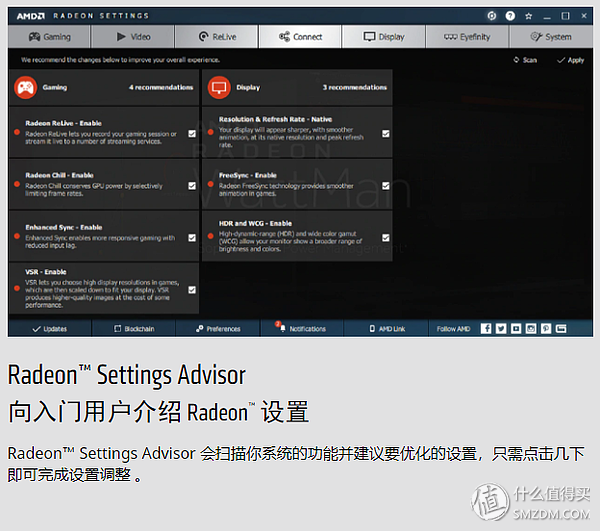Open Blockchain in bottom bar
The width and height of the screenshot is (600, 531).
(x=134, y=329)
